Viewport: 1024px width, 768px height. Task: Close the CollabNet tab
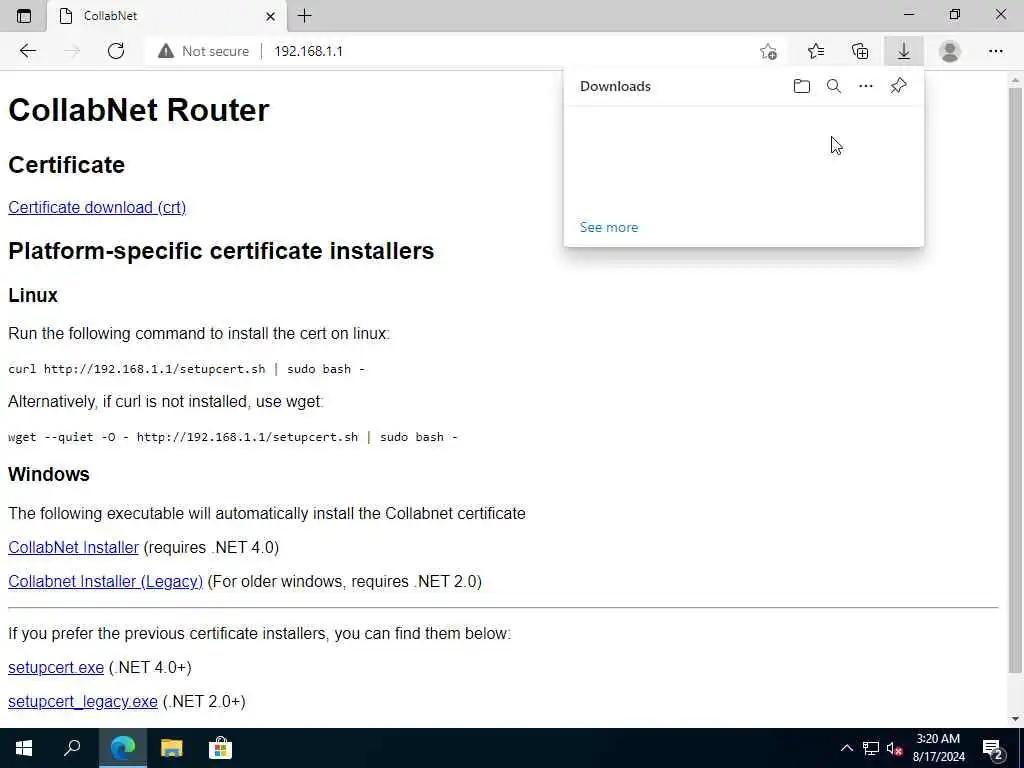click(270, 16)
